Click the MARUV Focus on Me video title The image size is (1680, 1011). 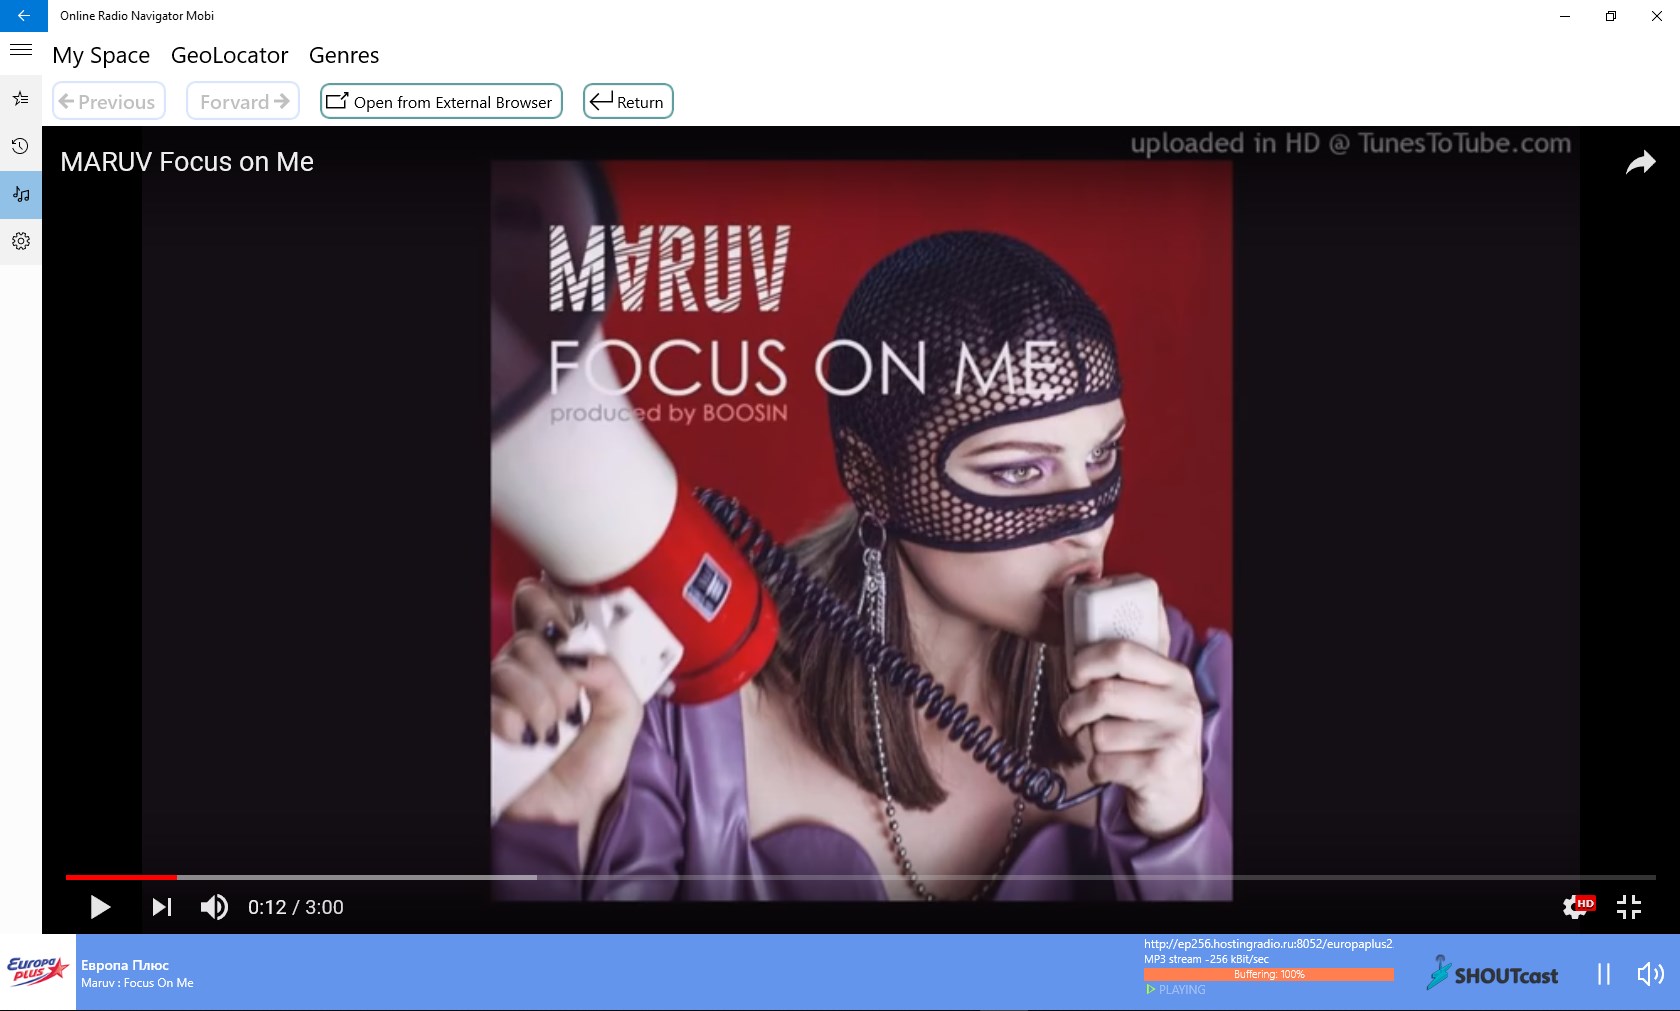[x=187, y=162]
